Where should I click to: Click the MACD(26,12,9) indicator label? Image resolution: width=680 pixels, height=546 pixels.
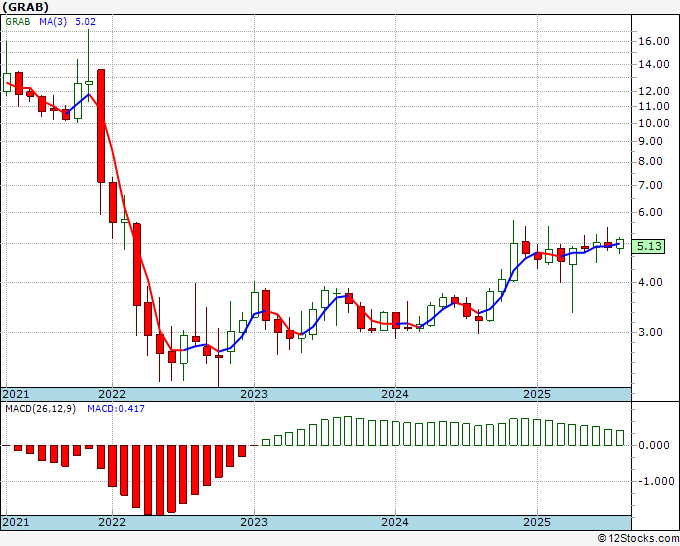[x=40, y=409]
